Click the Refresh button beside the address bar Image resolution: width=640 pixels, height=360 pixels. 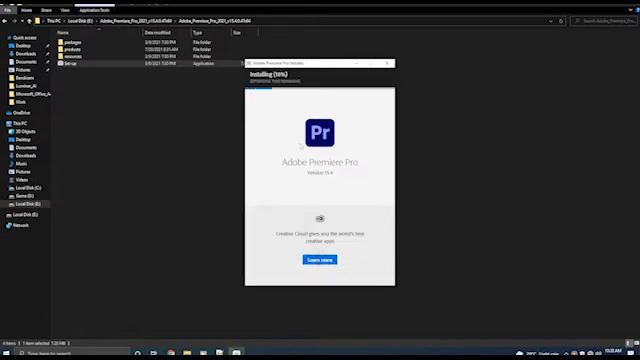click(x=561, y=21)
